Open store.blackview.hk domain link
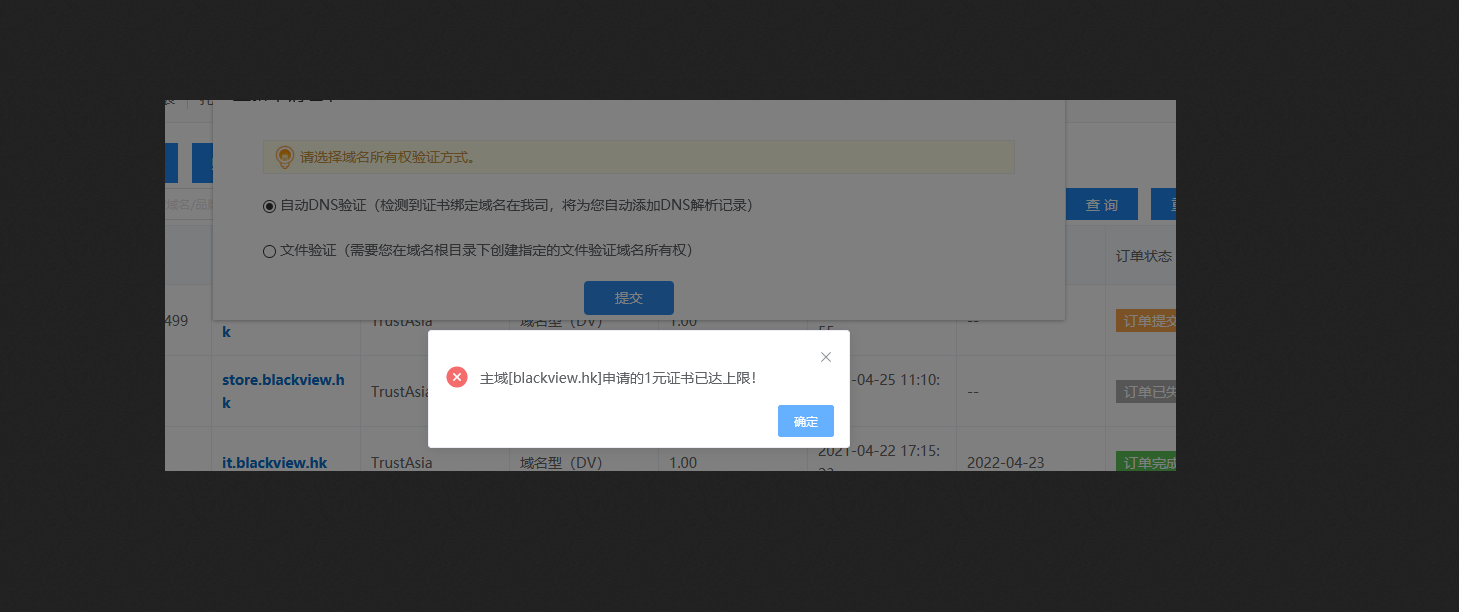This screenshot has height=612, width=1459. (283, 391)
